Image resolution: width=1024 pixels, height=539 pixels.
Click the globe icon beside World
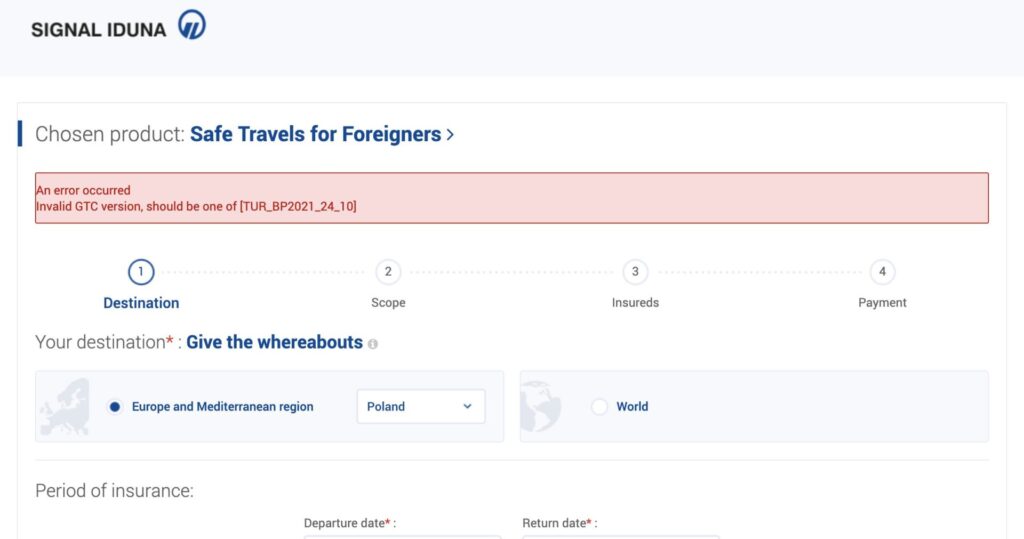pyautogui.click(x=540, y=406)
